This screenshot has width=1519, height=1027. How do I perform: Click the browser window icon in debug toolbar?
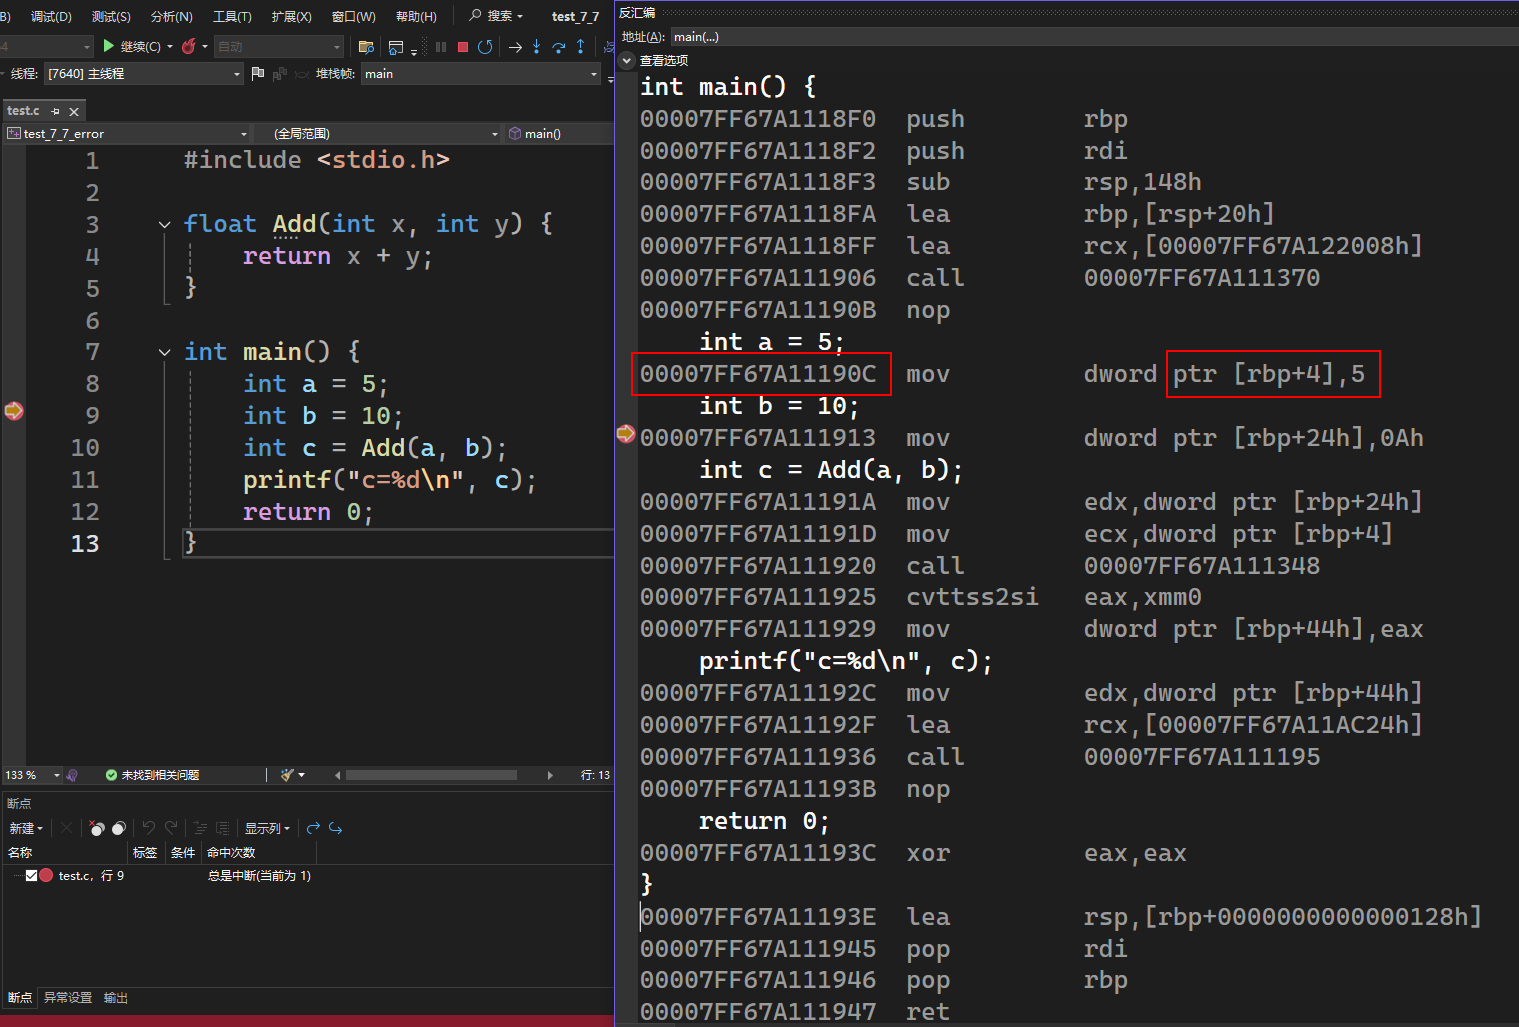[396, 47]
